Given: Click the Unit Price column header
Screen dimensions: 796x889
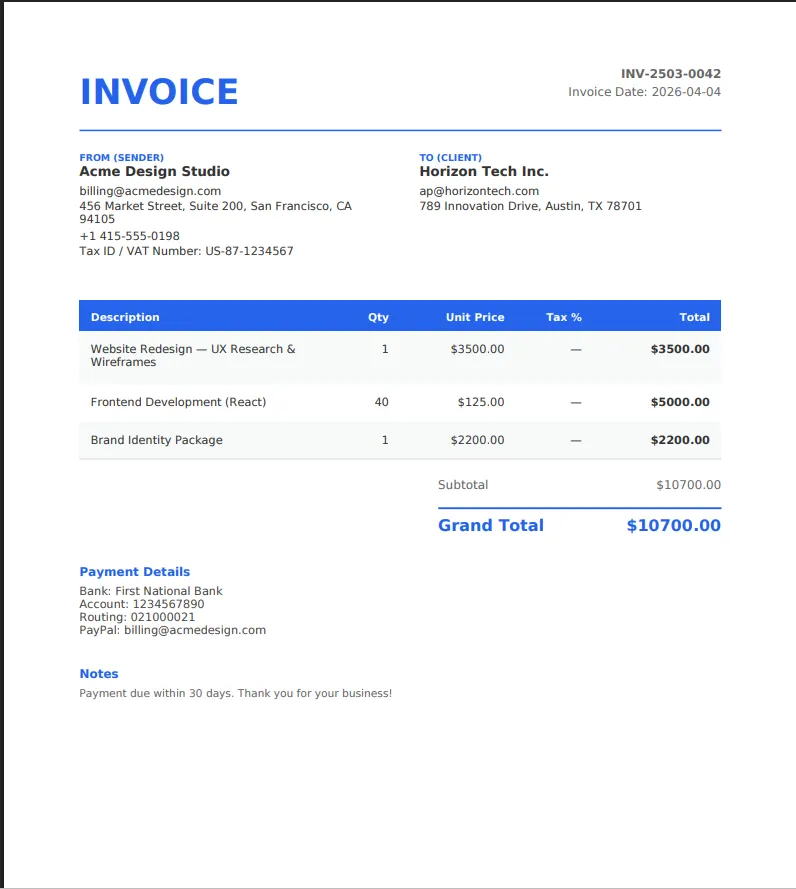Looking at the screenshot, I should (475, 317).
